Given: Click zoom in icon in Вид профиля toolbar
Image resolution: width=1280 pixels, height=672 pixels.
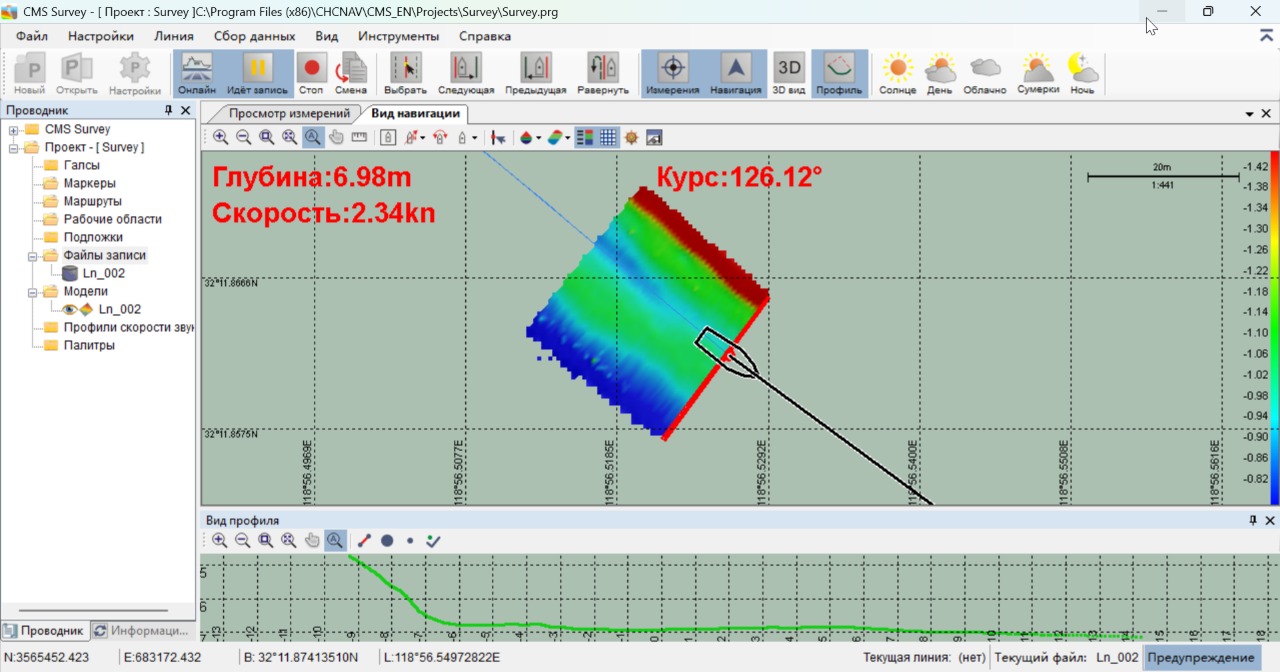Looking at the screenshot, I should coord(220,541).
